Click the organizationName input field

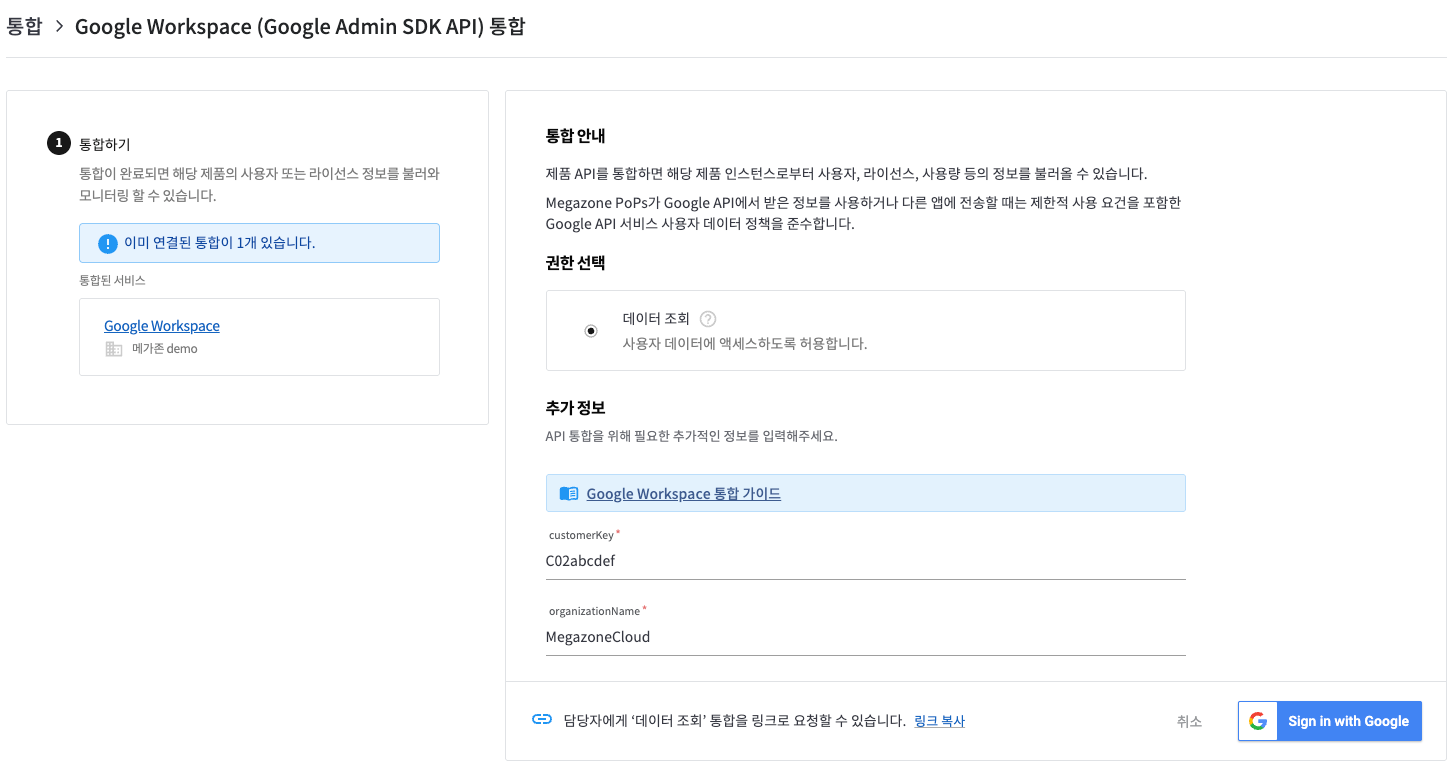(x=865, y=637)
